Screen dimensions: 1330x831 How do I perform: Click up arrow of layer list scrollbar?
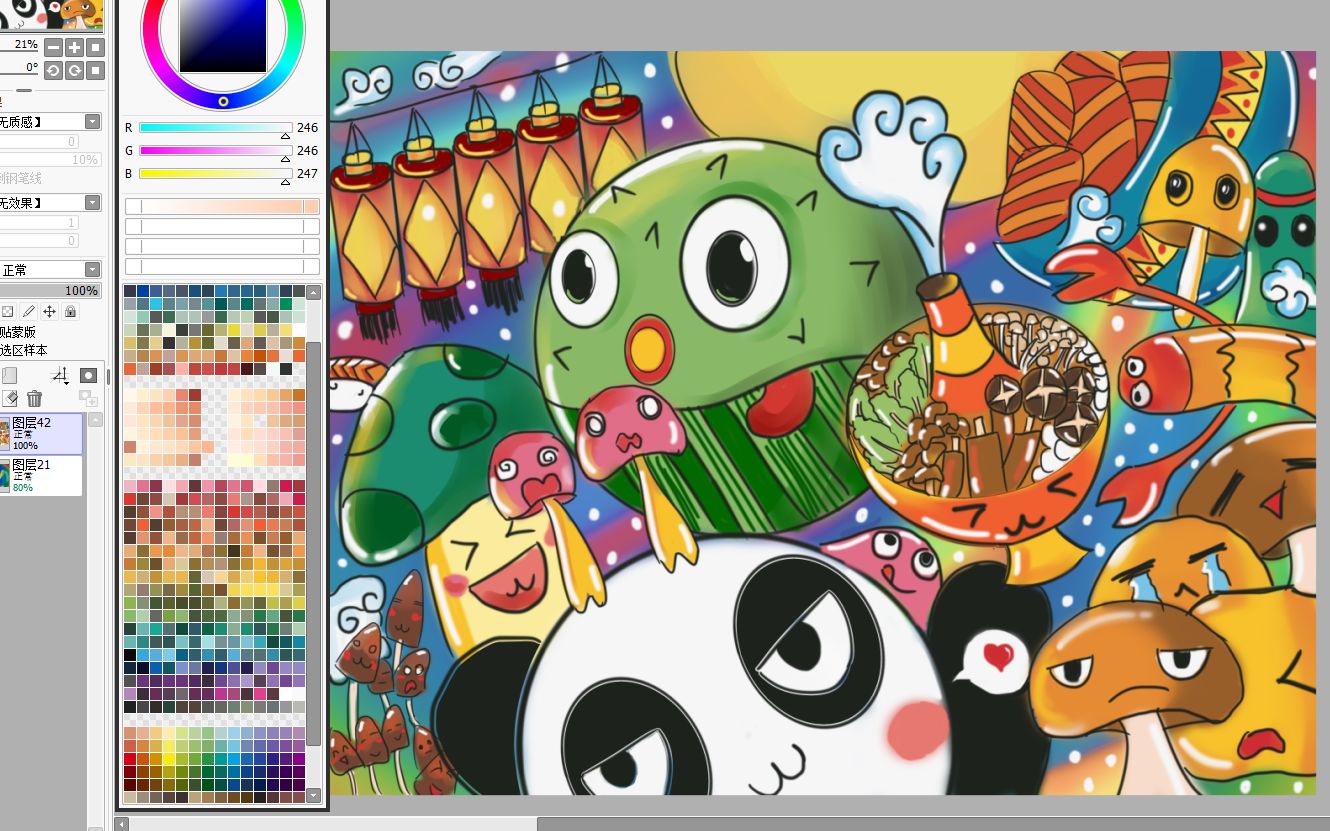point(95,420)
